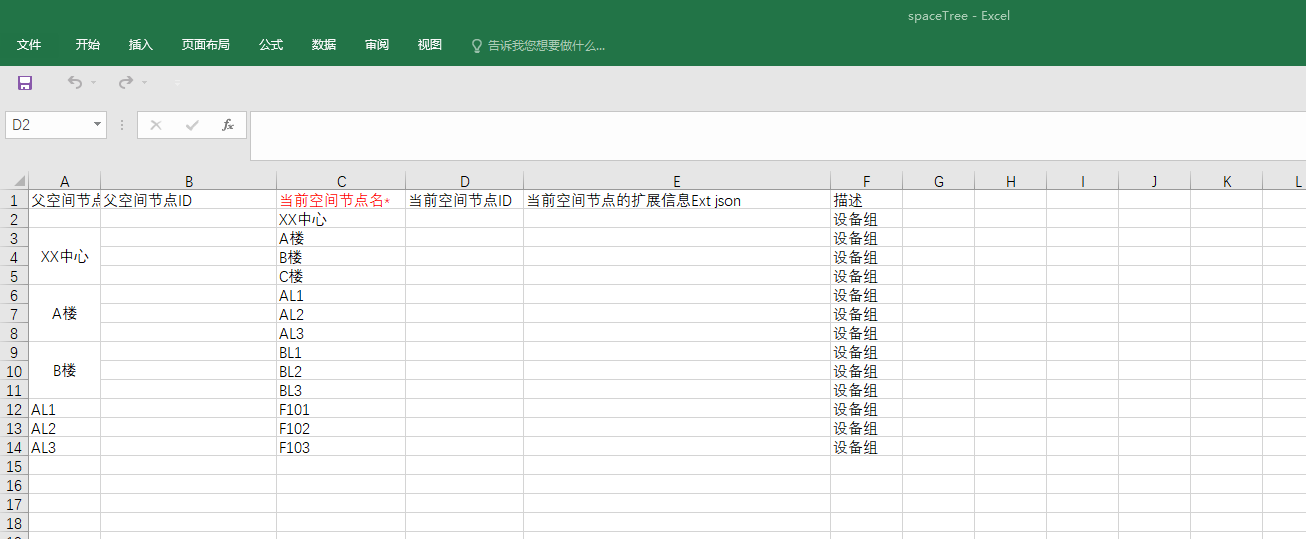Switch to the 页面布局 ribbon tab
The image size is (1306, 539).
[205, 45]
